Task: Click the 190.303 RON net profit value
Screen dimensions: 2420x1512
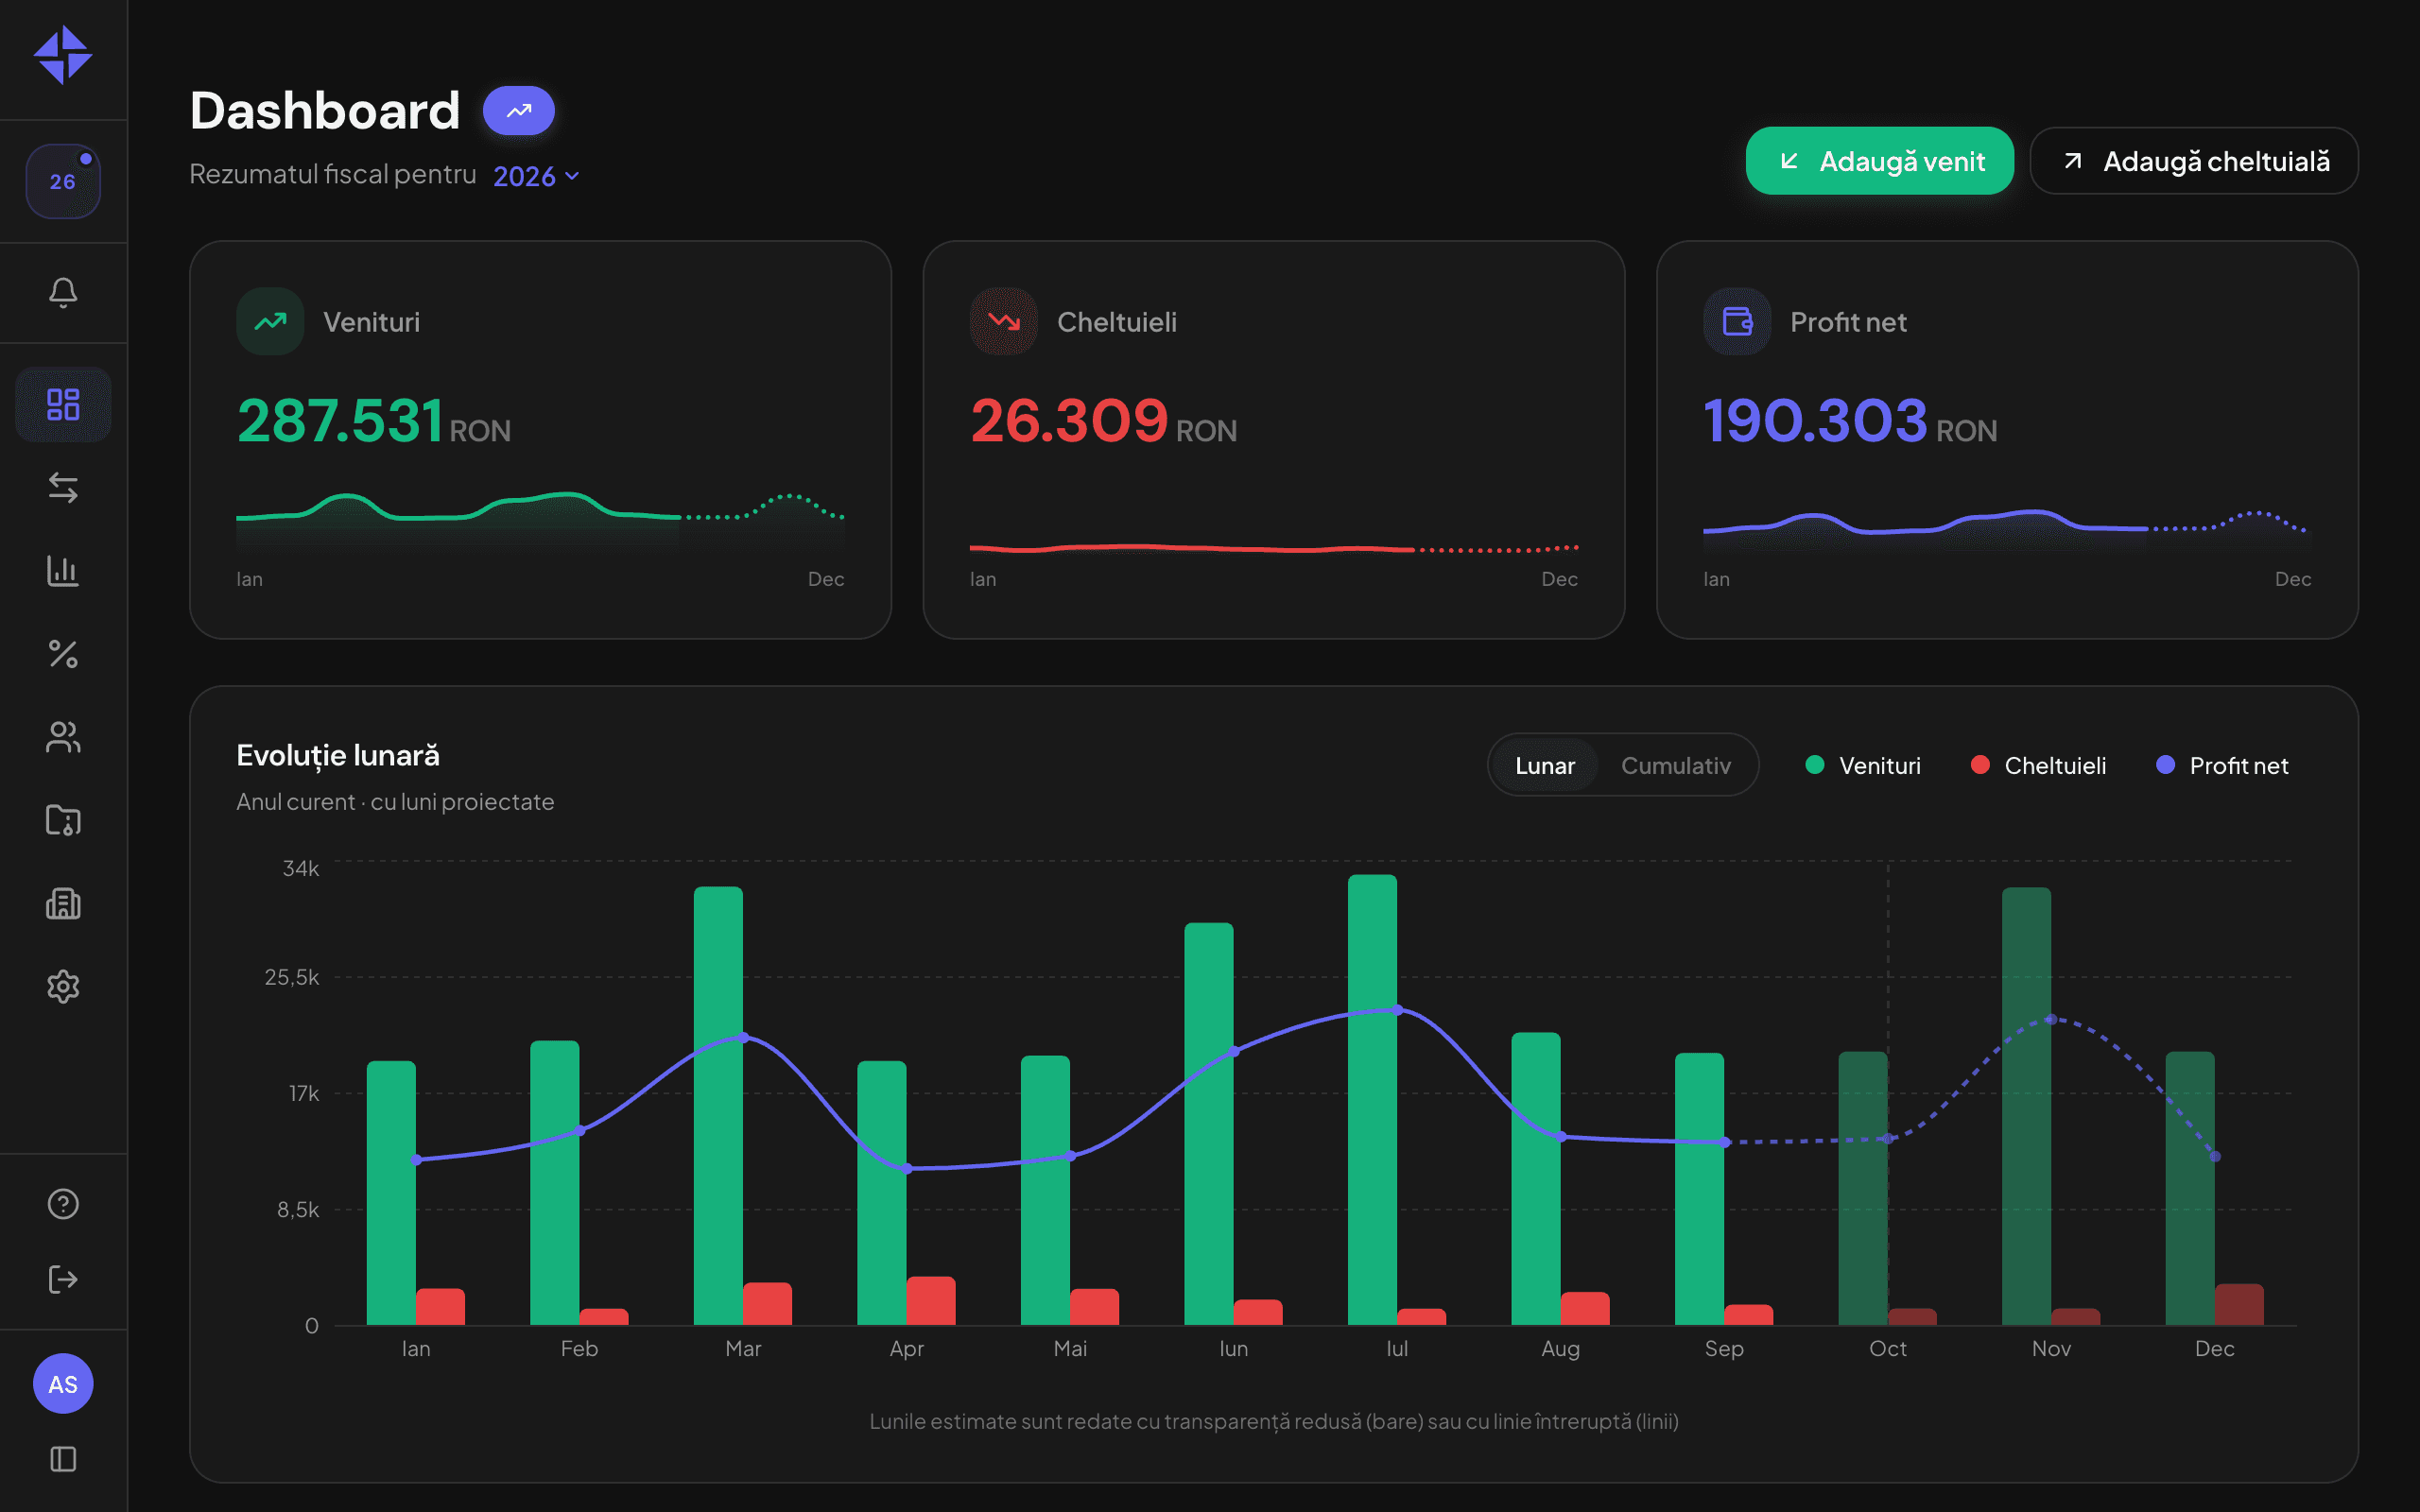Action: coord(1850,420)
